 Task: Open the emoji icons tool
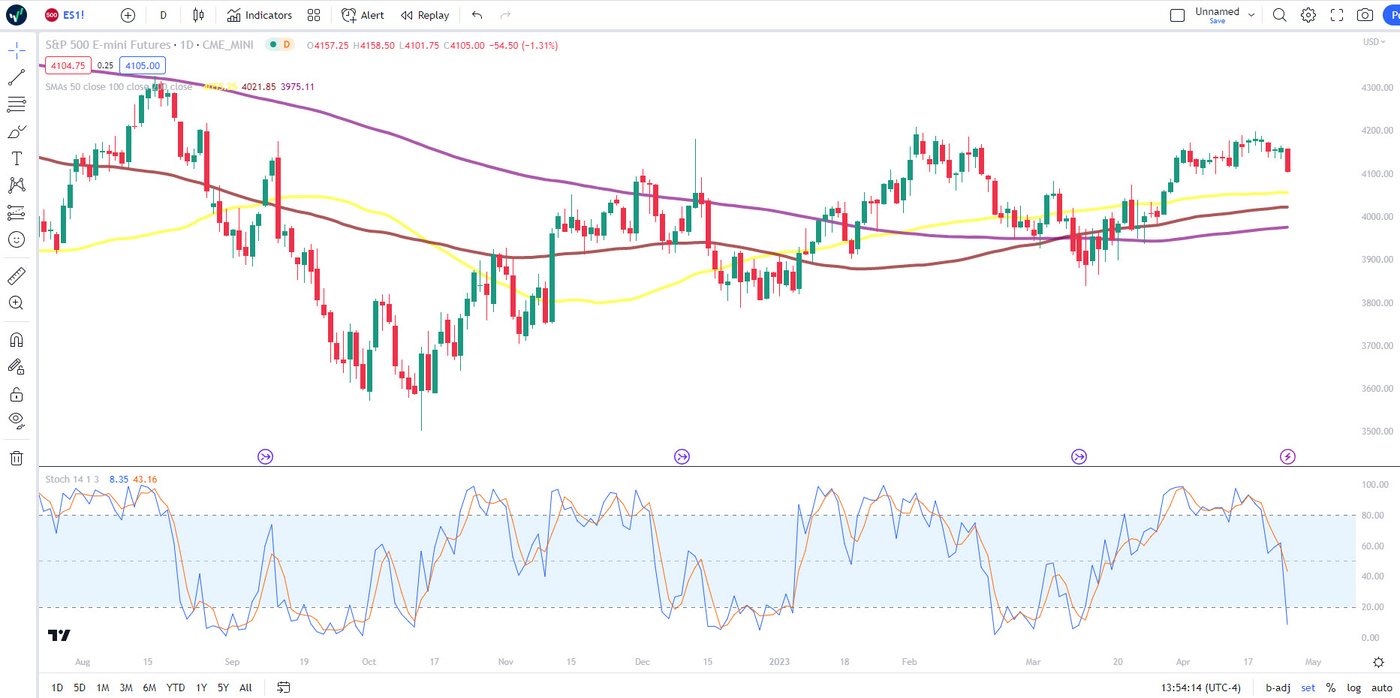17,239
